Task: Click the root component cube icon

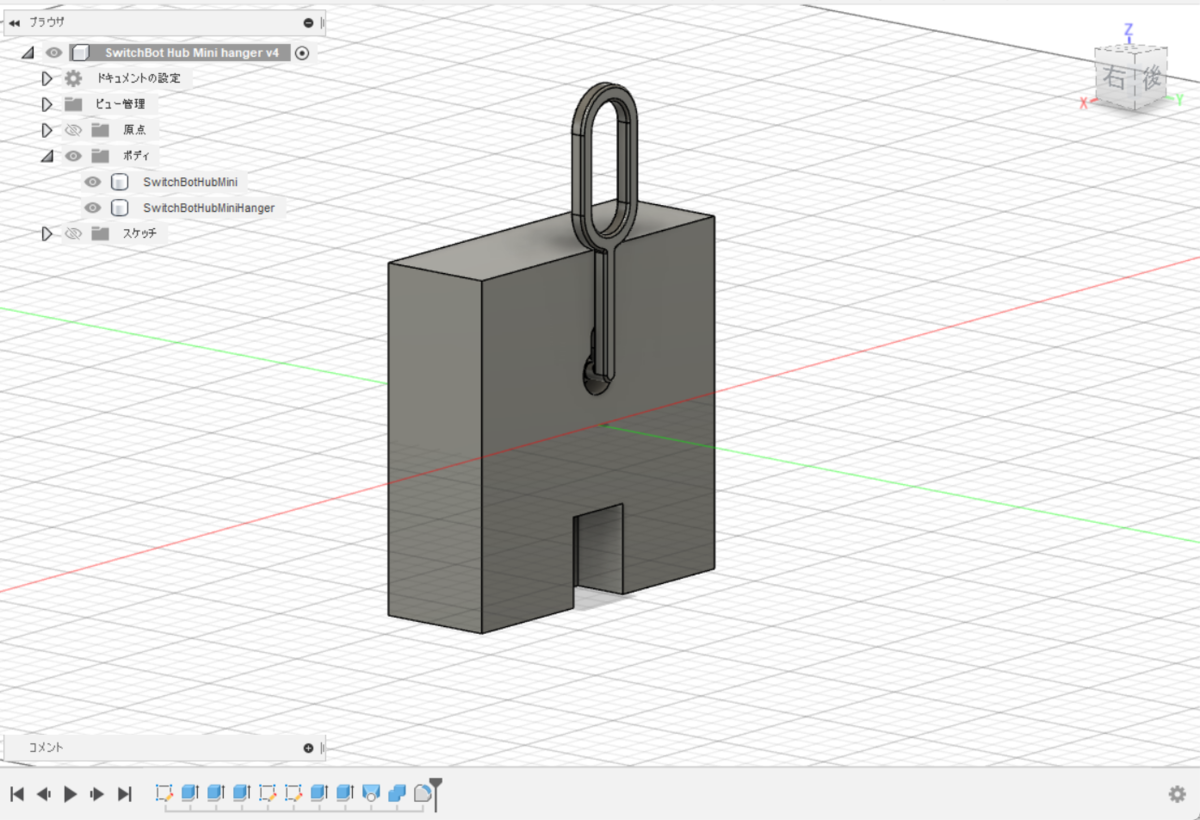Action: click(x=81, y=52)
